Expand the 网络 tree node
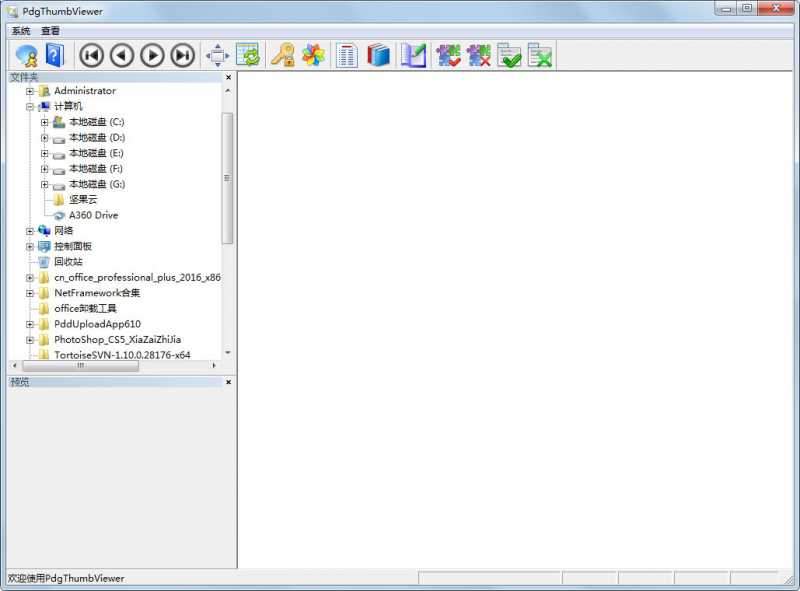Screen dimensions: 800x591 pos(29,230)
